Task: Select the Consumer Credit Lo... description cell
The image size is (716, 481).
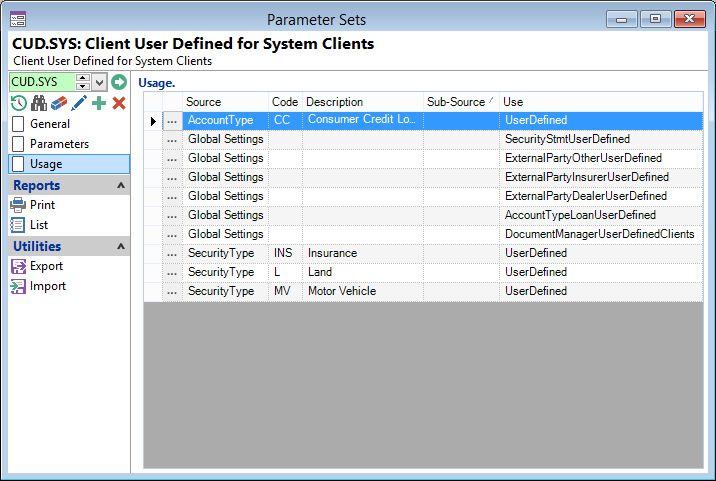Action: point(363,121)
